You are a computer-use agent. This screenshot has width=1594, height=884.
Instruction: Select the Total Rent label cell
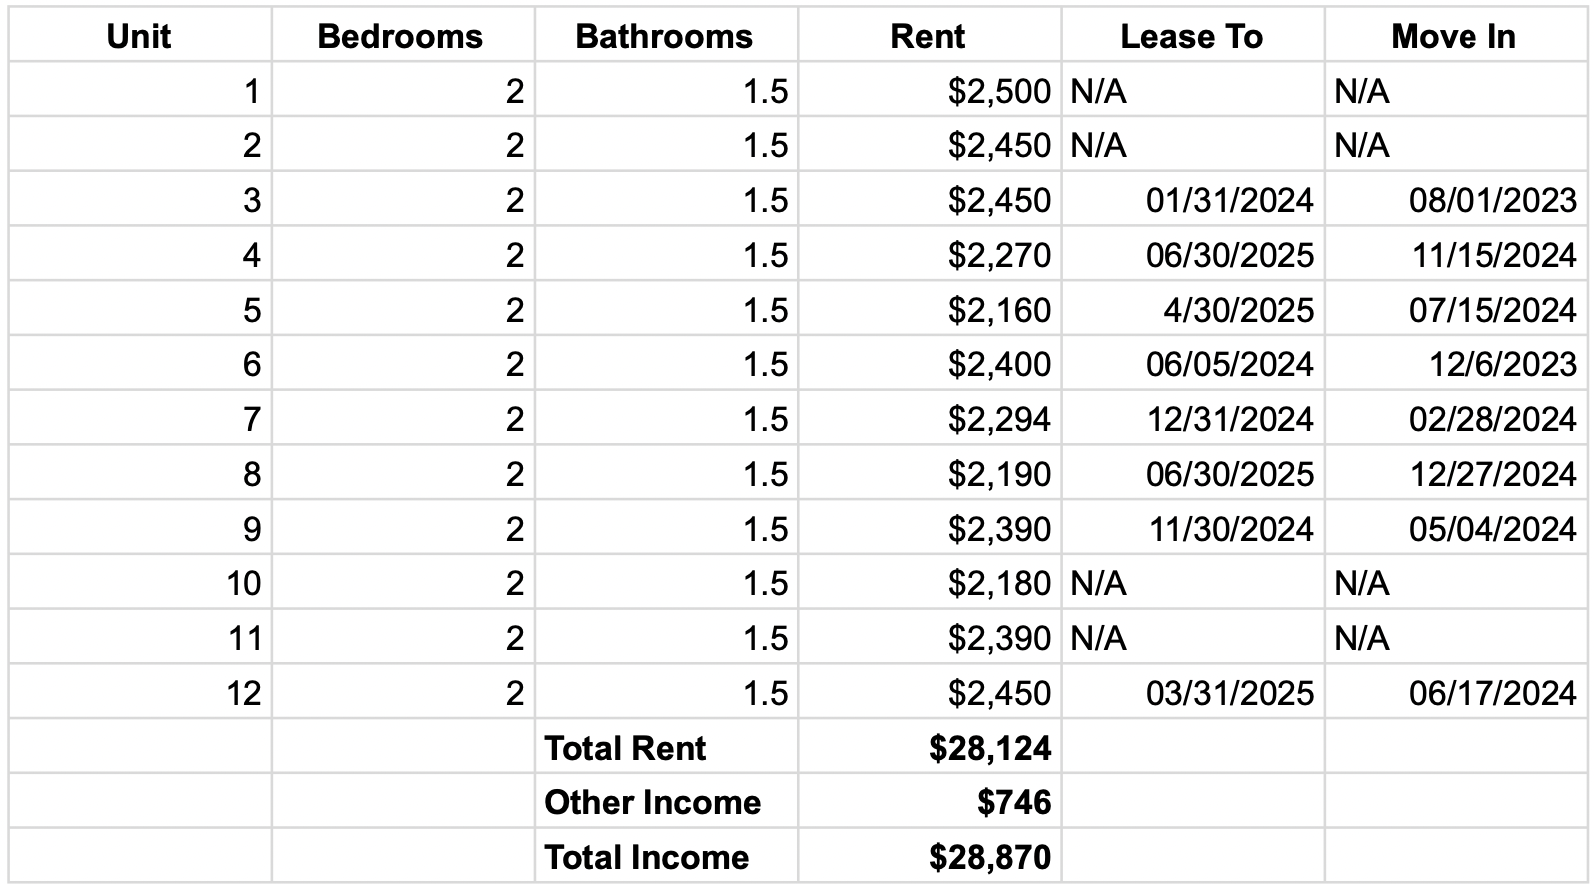click(x=626, y=748)
